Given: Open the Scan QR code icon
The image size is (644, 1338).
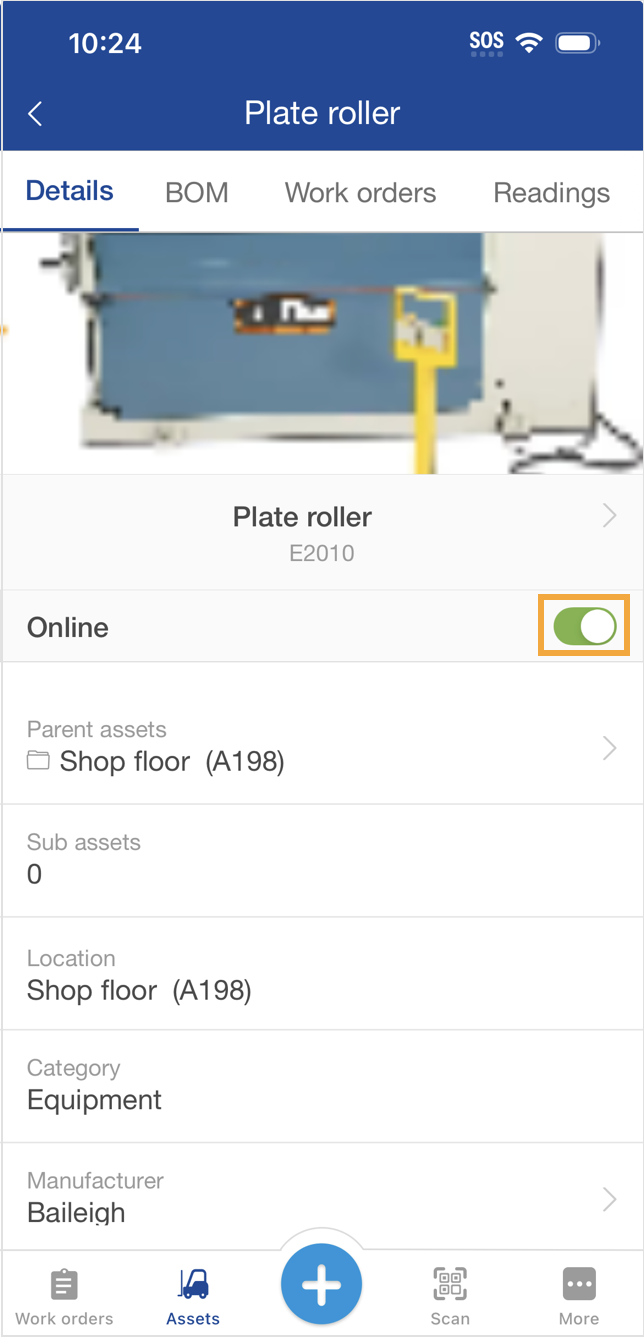Looking at the screenshot, I should [x=450, y=1285].
